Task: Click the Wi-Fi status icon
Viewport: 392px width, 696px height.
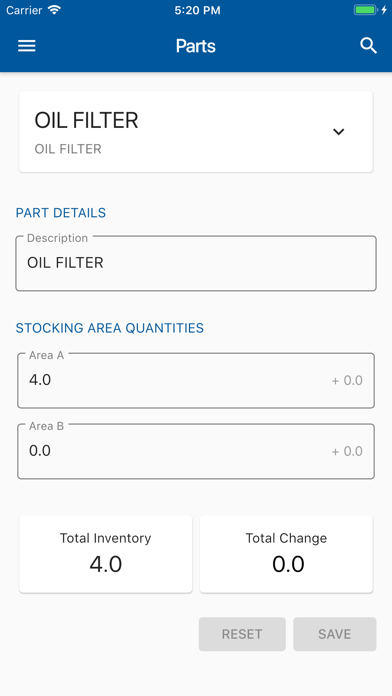Action: click(x=54, y=10)
